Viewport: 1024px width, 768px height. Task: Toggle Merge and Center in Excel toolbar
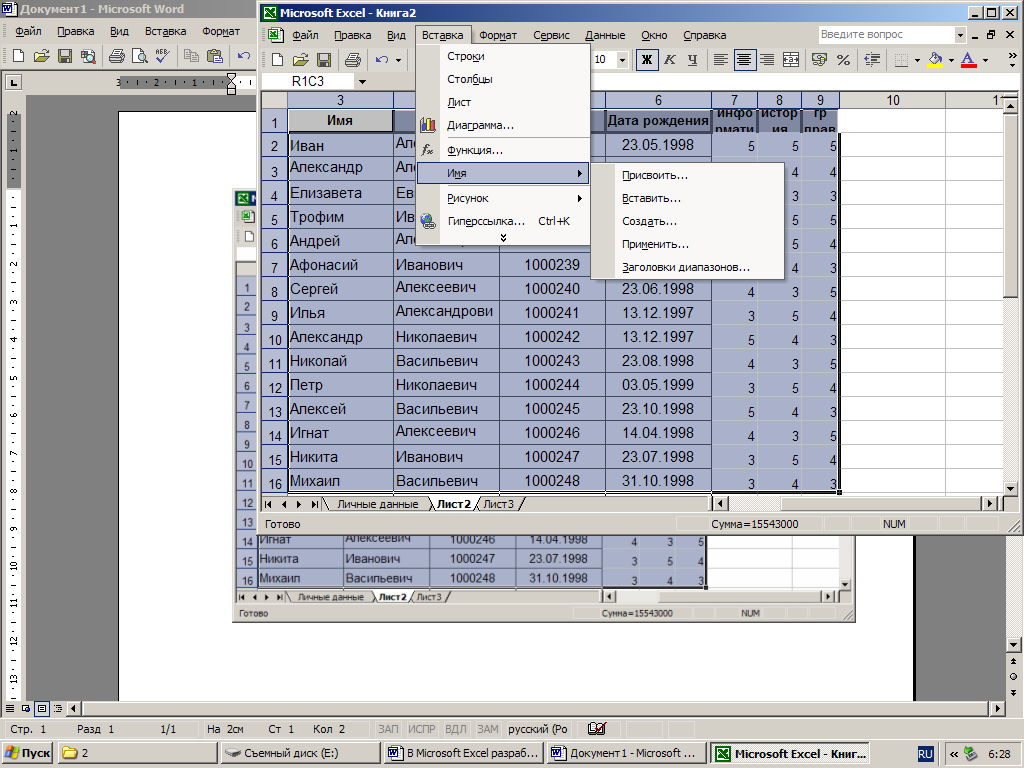coord(790,60)
